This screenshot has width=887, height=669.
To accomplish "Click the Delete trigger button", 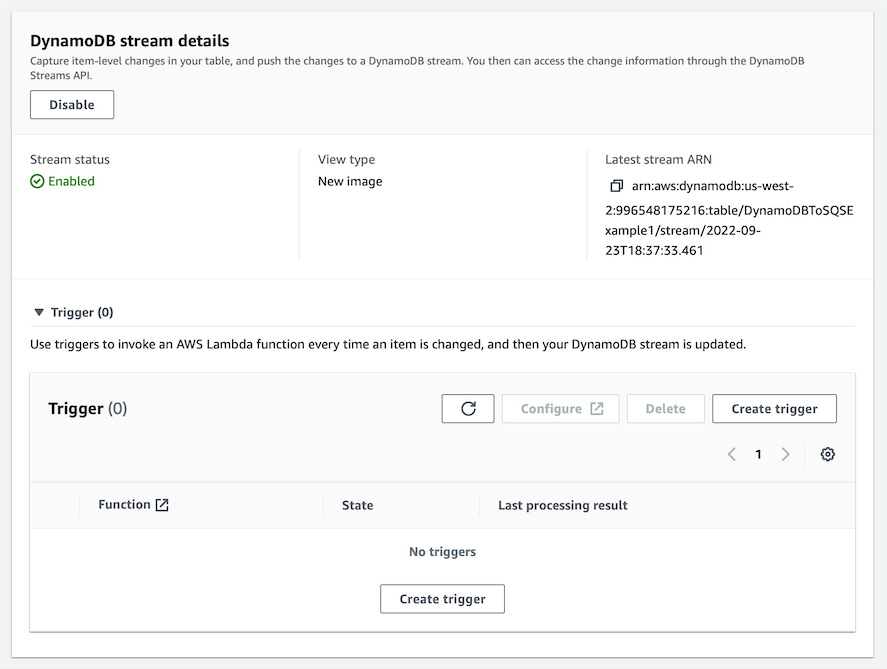I will 665,409.
